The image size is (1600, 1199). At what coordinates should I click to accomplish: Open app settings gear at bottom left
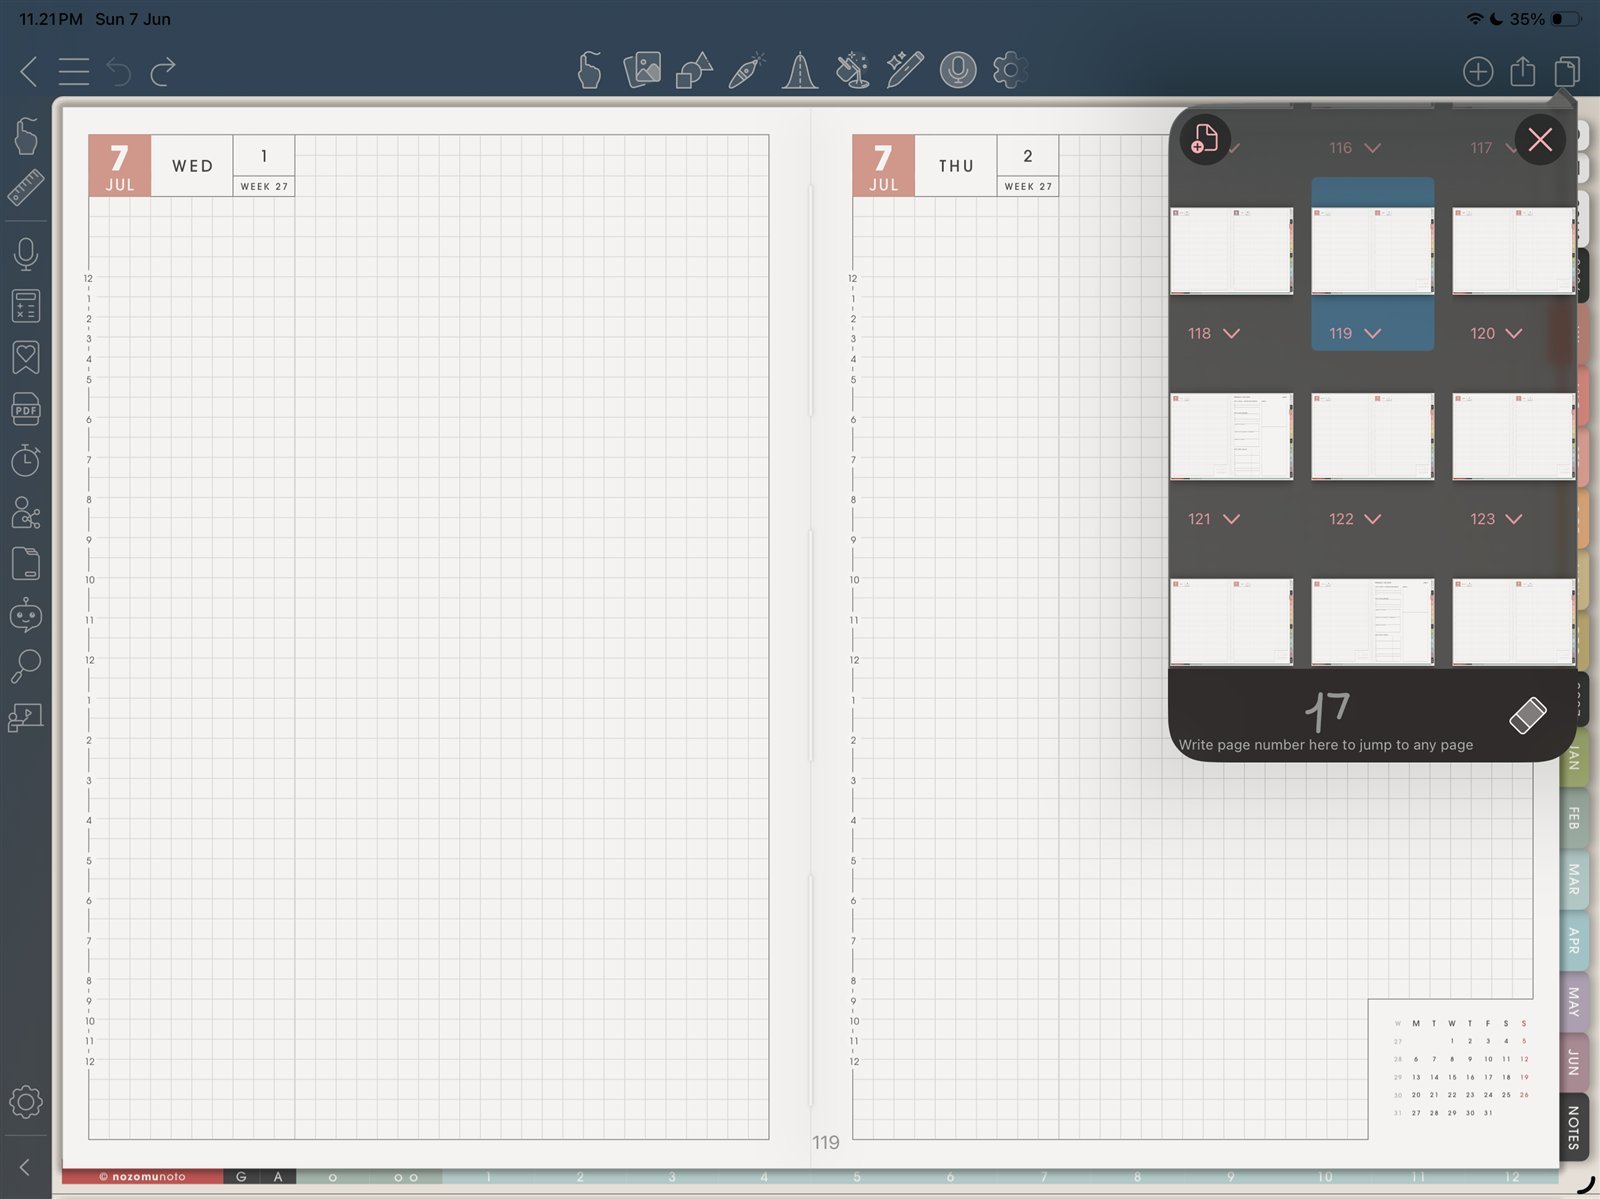coord(26,1102)
